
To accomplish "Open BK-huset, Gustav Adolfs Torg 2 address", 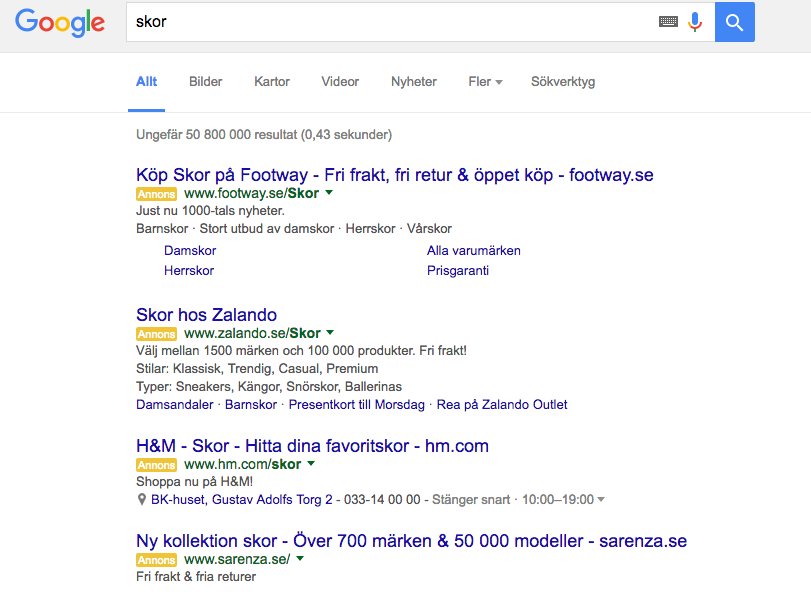I will tap(242, 499).
